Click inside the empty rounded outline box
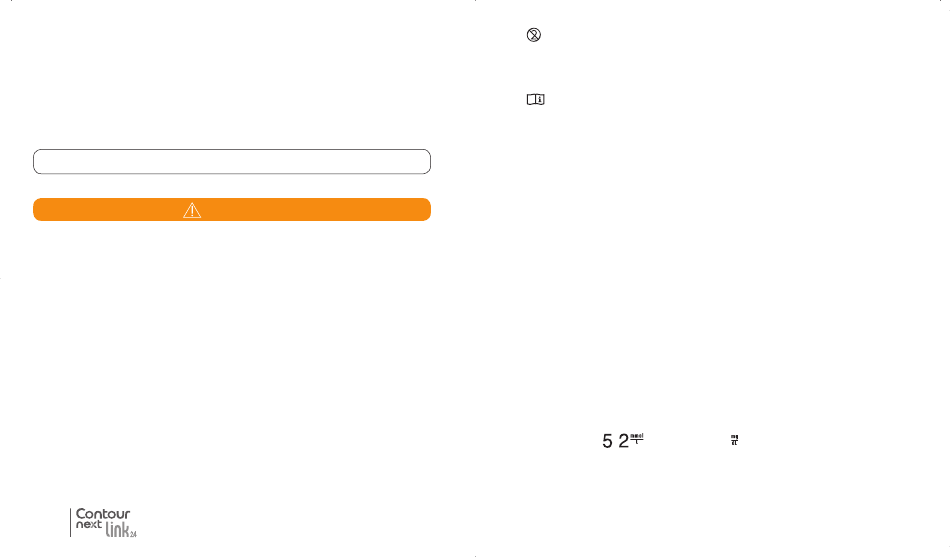The width and height of the screenshot is (950, 557). tap(232, 162)
